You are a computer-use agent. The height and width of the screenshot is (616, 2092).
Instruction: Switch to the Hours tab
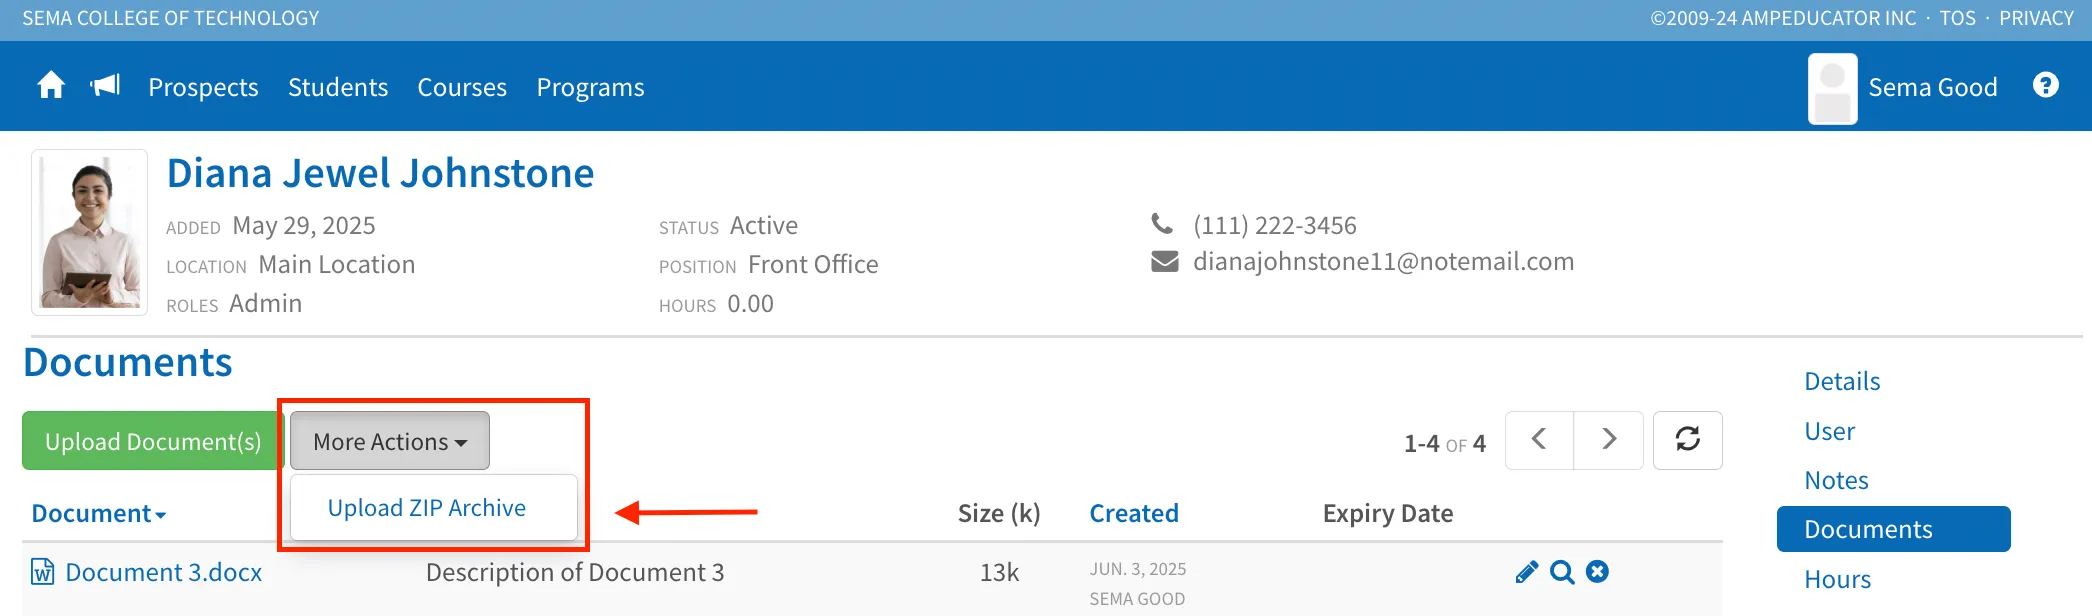point(1837,579)
